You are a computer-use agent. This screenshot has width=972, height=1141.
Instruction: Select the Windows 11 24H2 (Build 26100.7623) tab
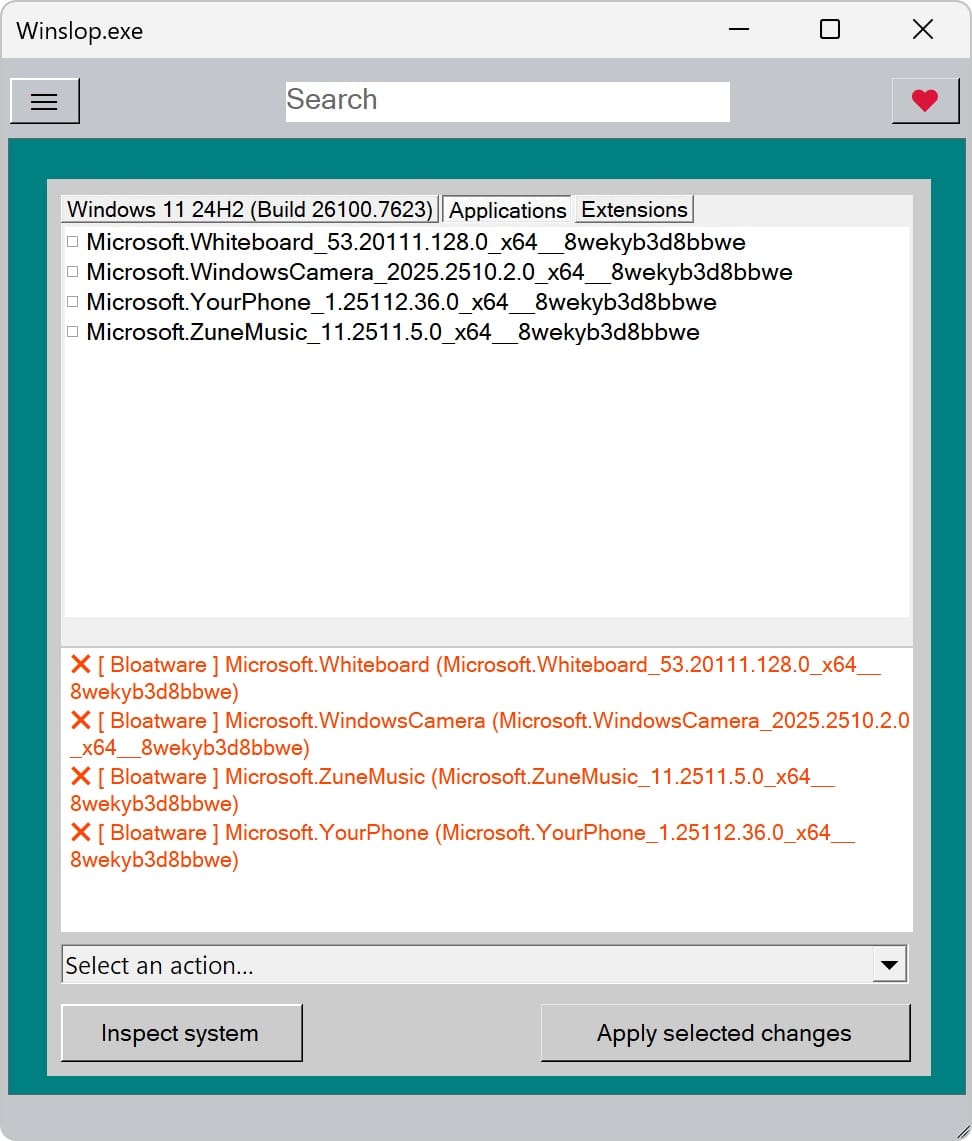tap(250, 210)
